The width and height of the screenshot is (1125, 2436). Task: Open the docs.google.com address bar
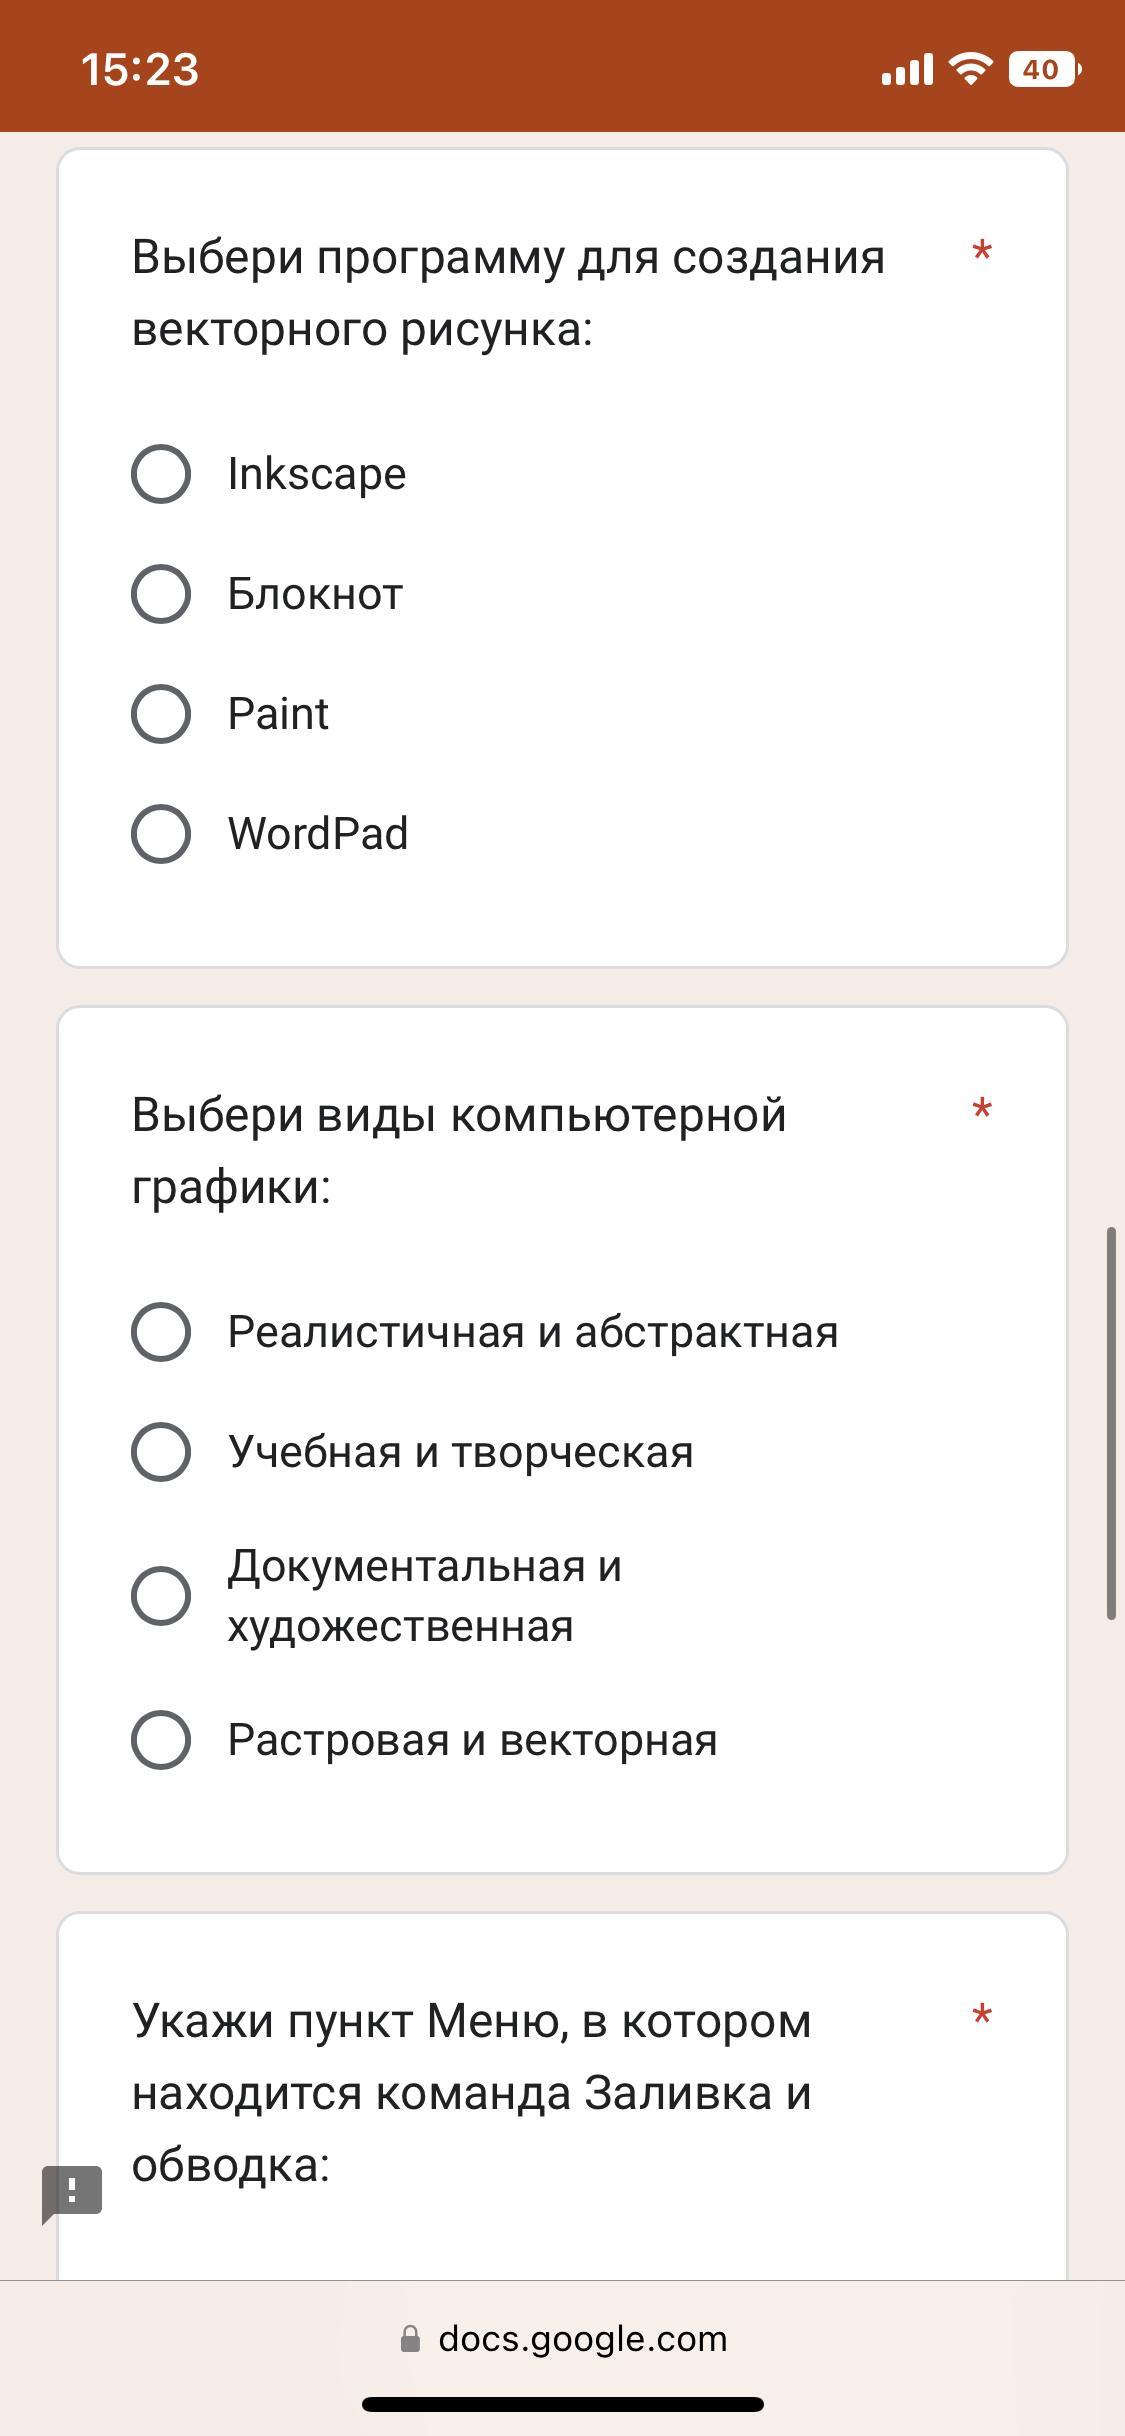pos(563,2338)
